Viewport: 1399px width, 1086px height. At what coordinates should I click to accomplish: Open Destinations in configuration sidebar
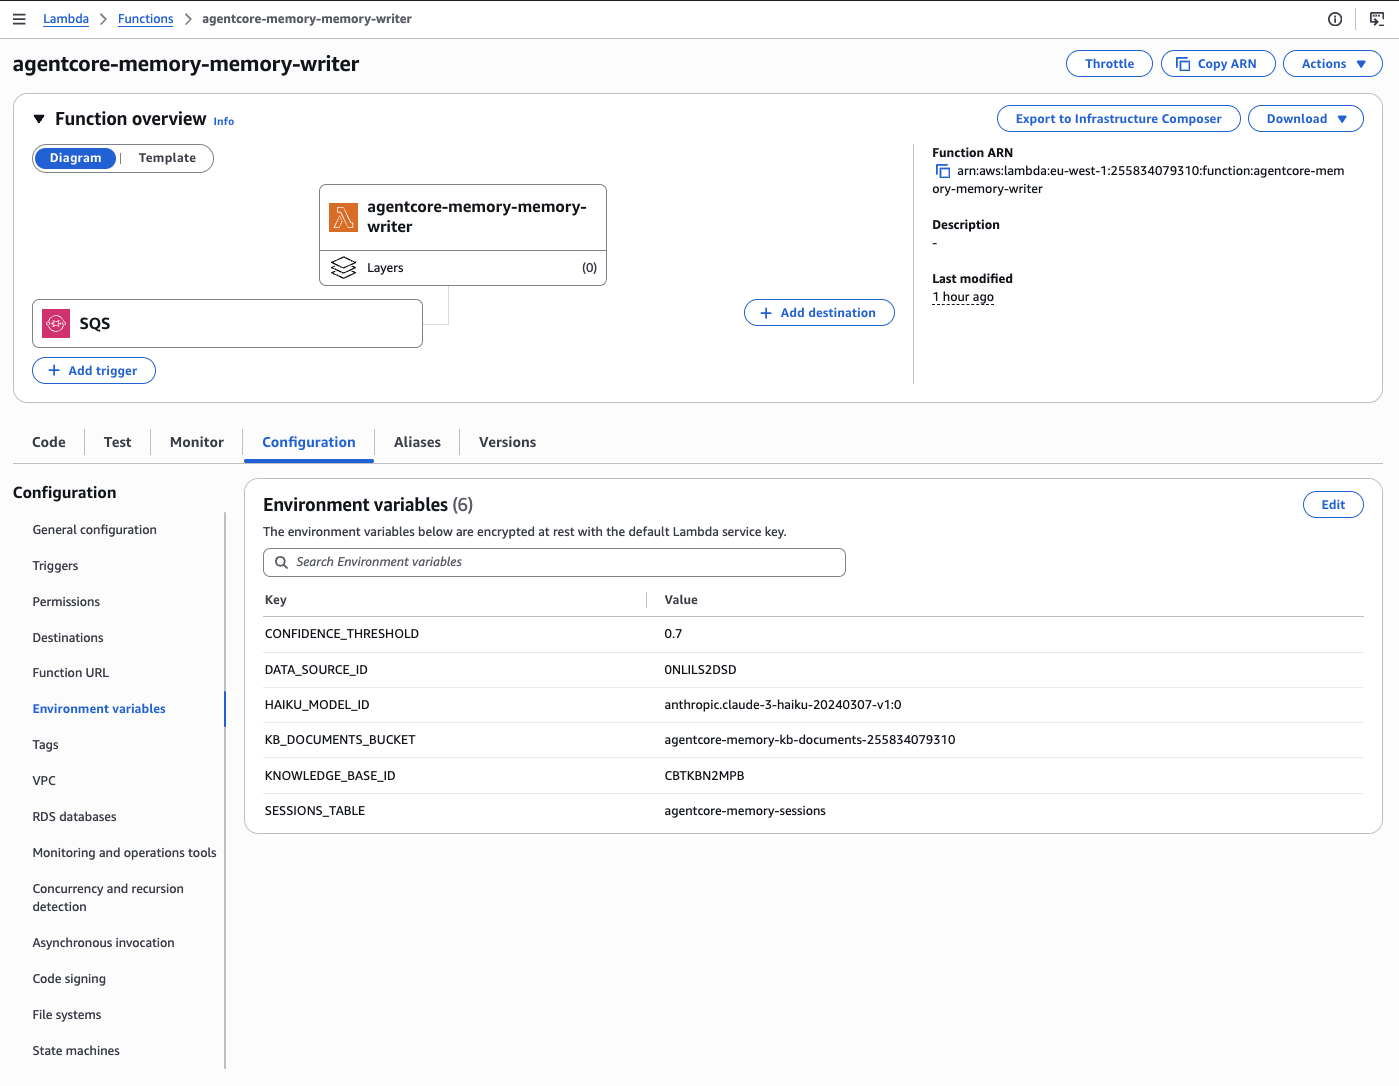click(x=68, y=638)
